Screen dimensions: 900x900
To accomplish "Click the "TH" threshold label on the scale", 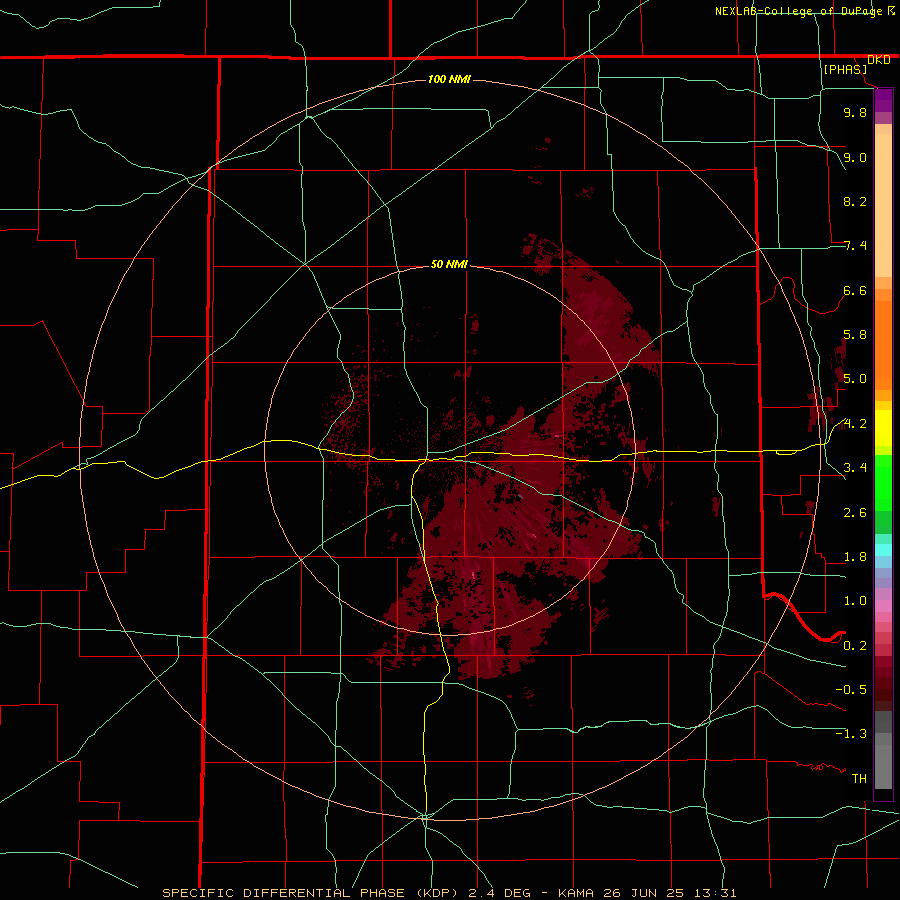I will 859,779.
